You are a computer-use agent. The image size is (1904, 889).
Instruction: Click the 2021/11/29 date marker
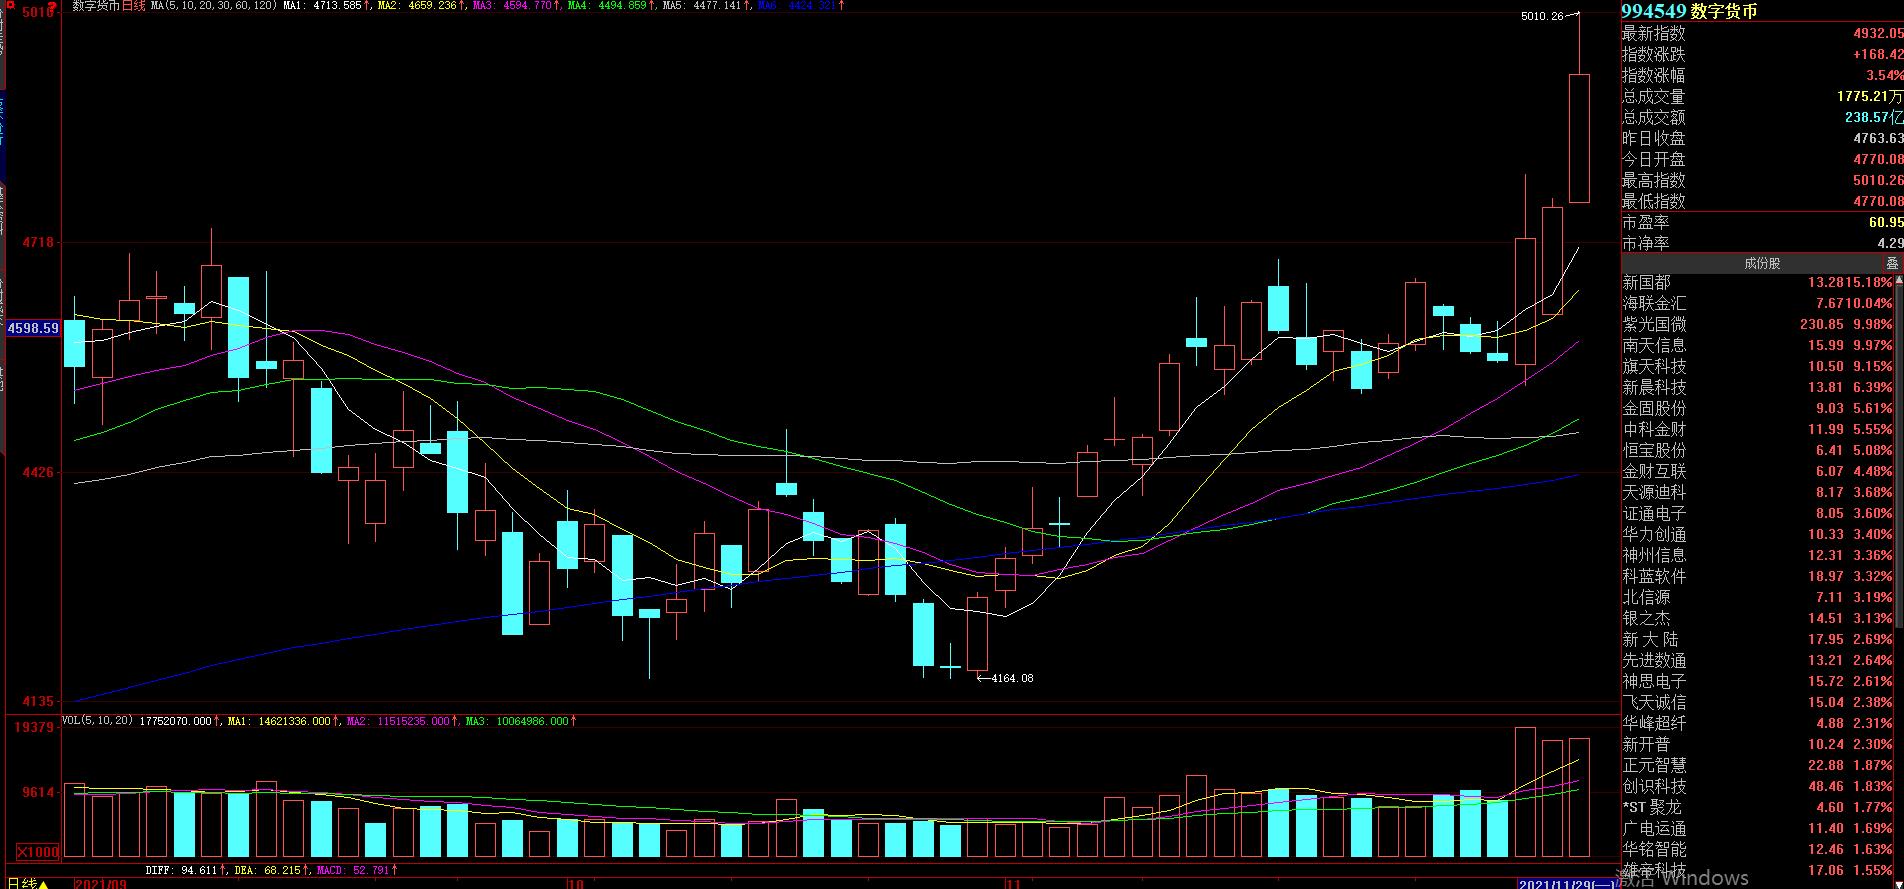pyautogui.click(x=1565, y=883)
